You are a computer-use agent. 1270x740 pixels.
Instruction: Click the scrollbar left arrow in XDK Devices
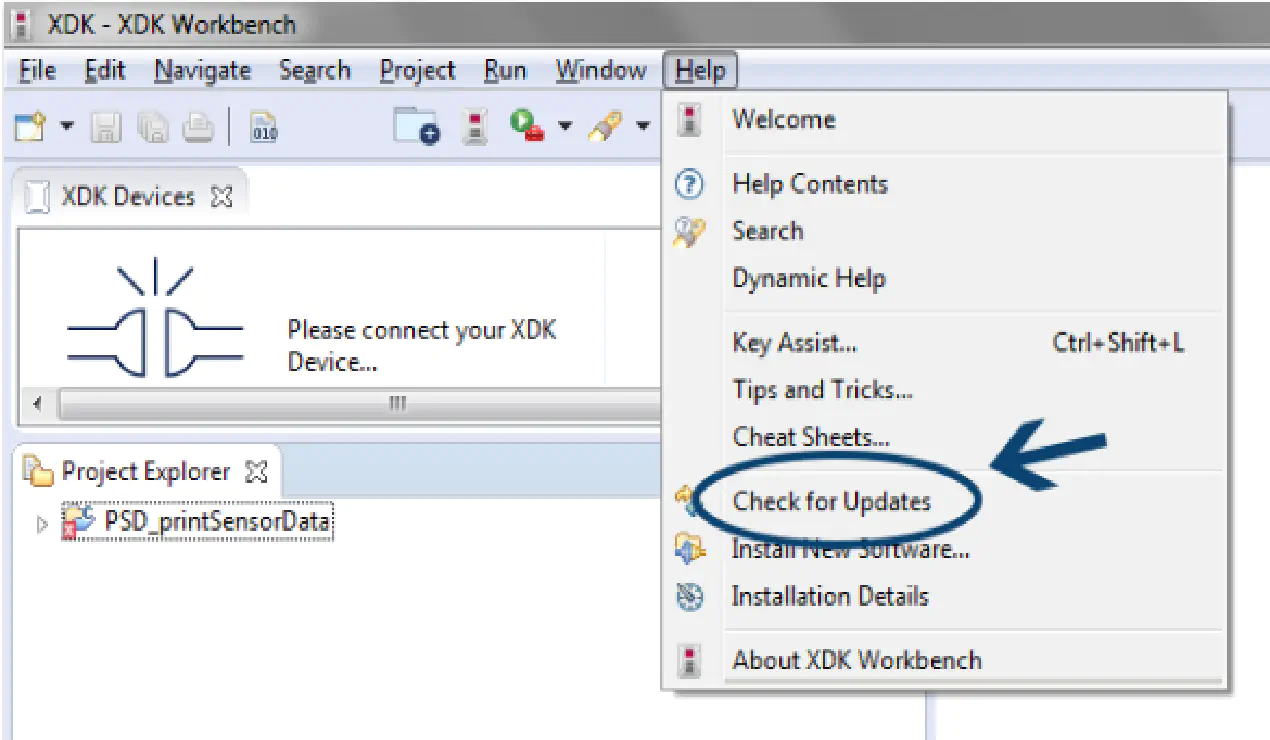38,404
